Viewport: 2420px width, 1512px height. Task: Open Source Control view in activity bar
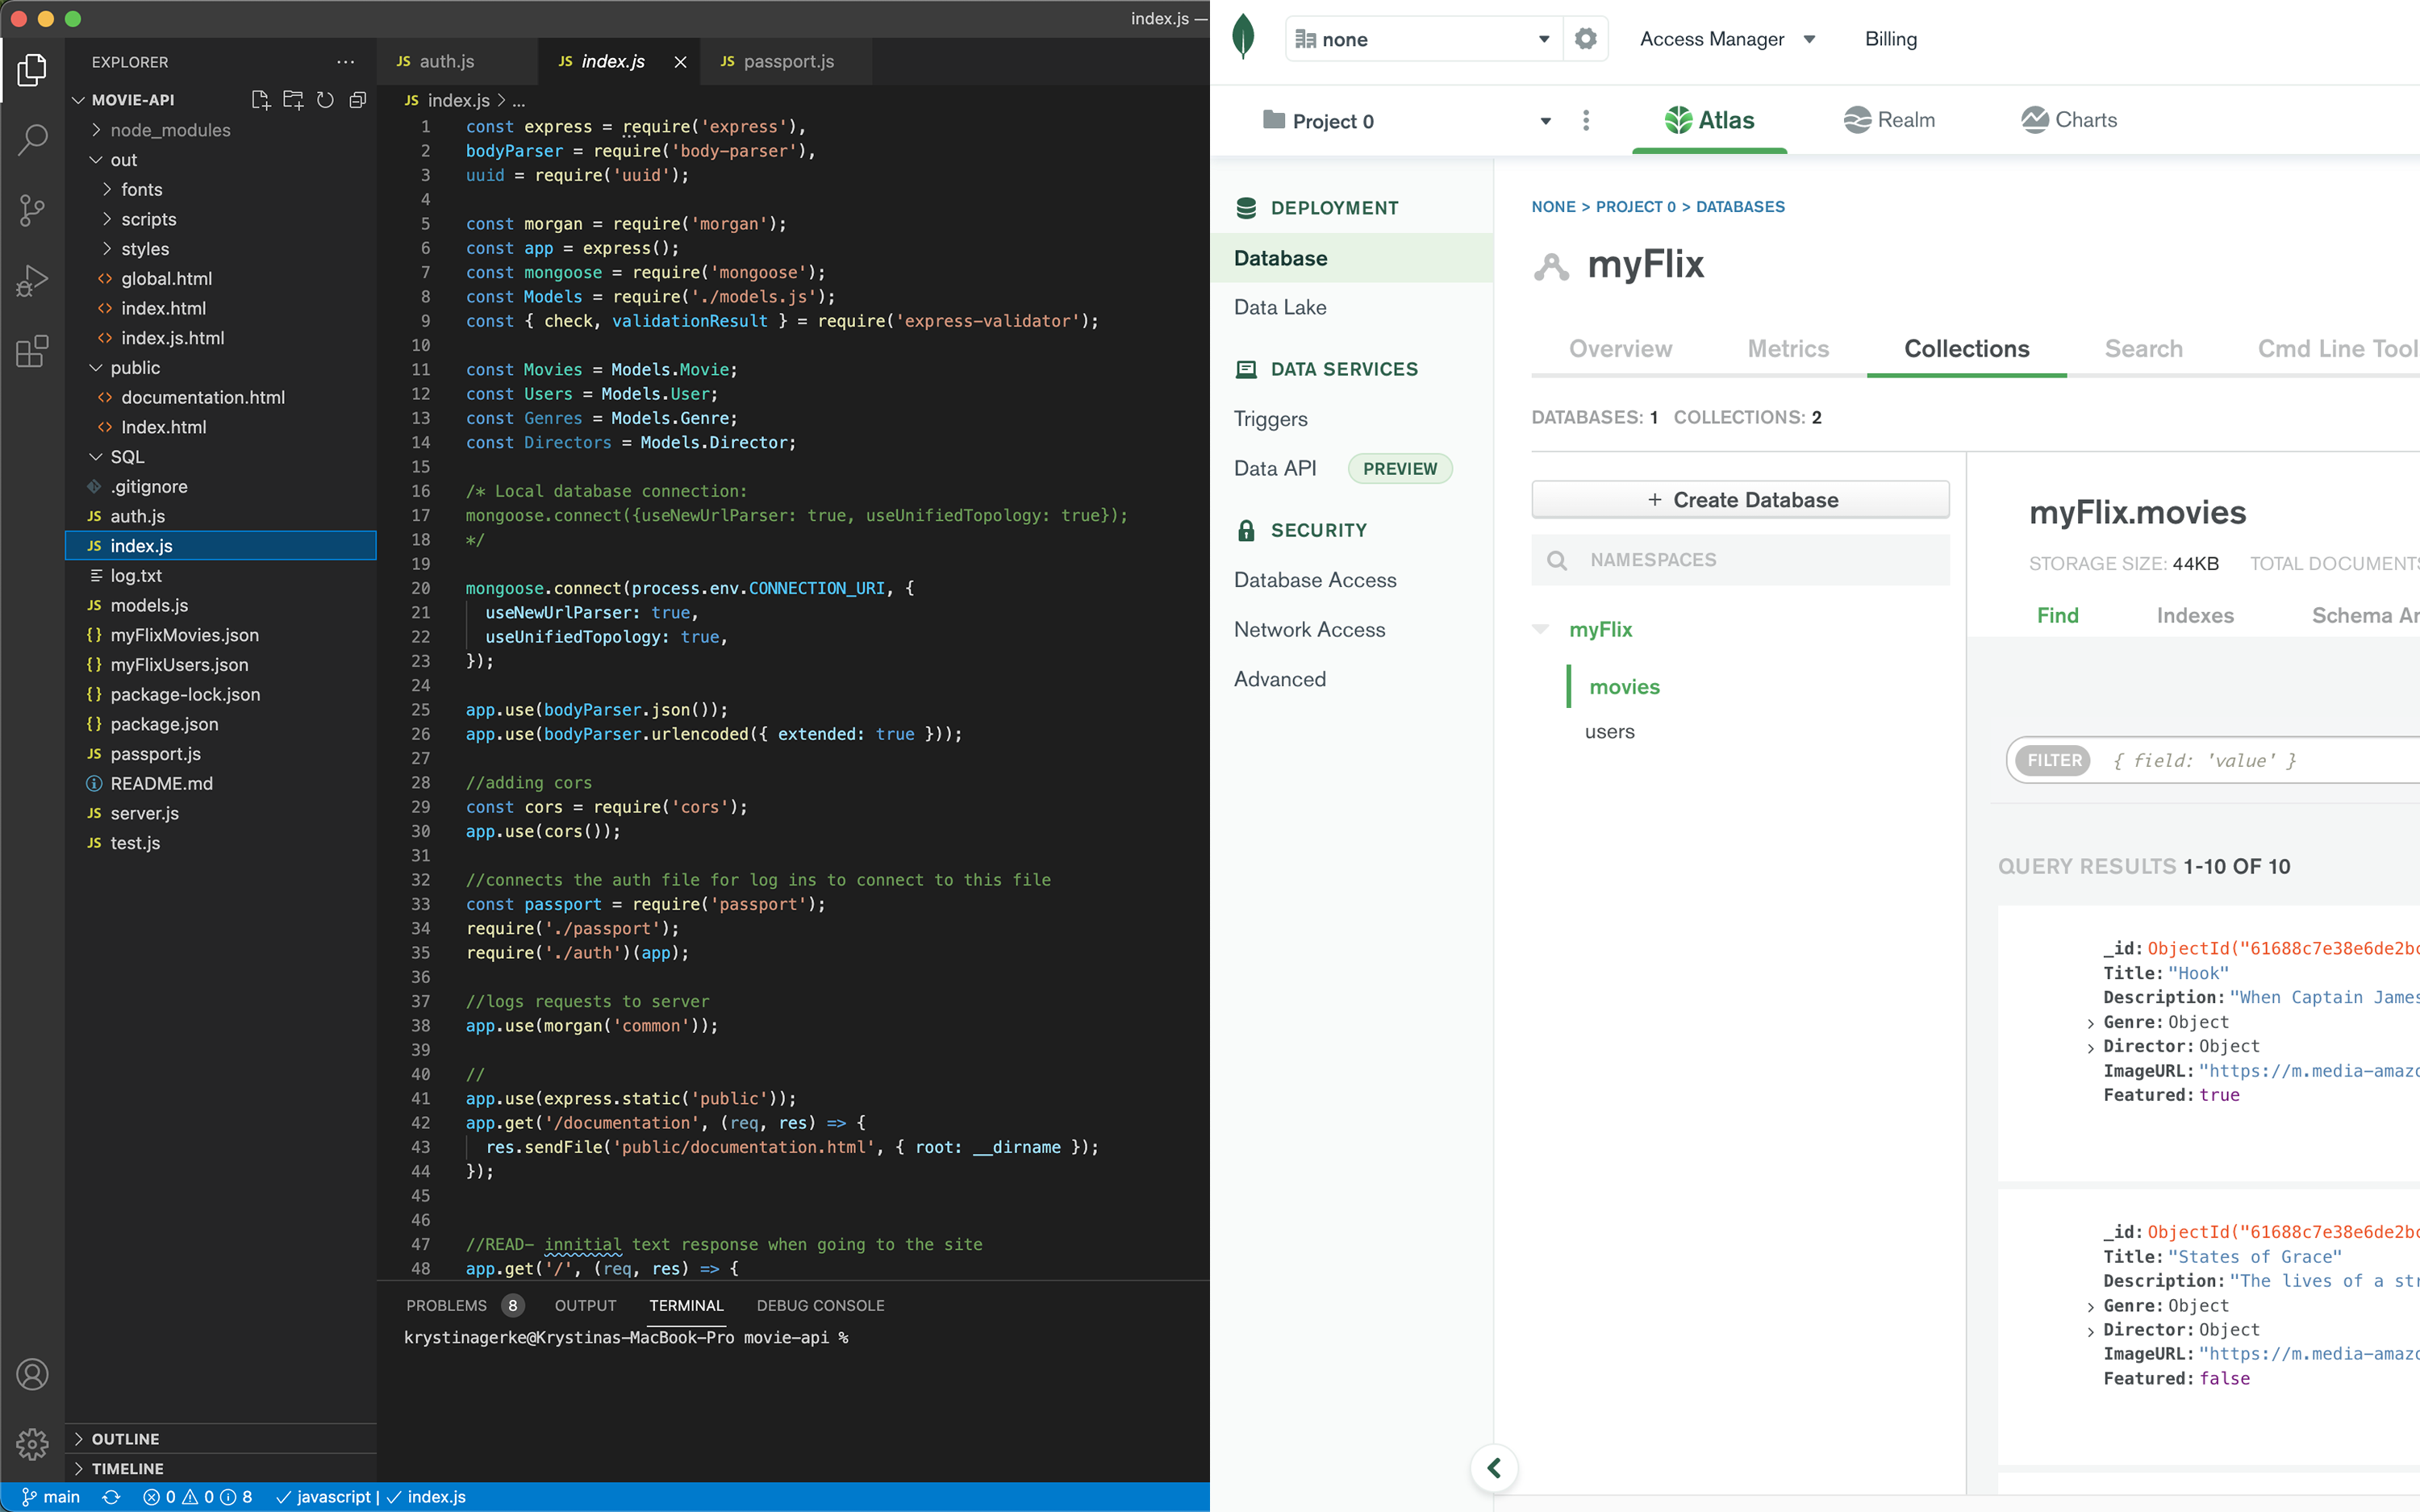32,210
